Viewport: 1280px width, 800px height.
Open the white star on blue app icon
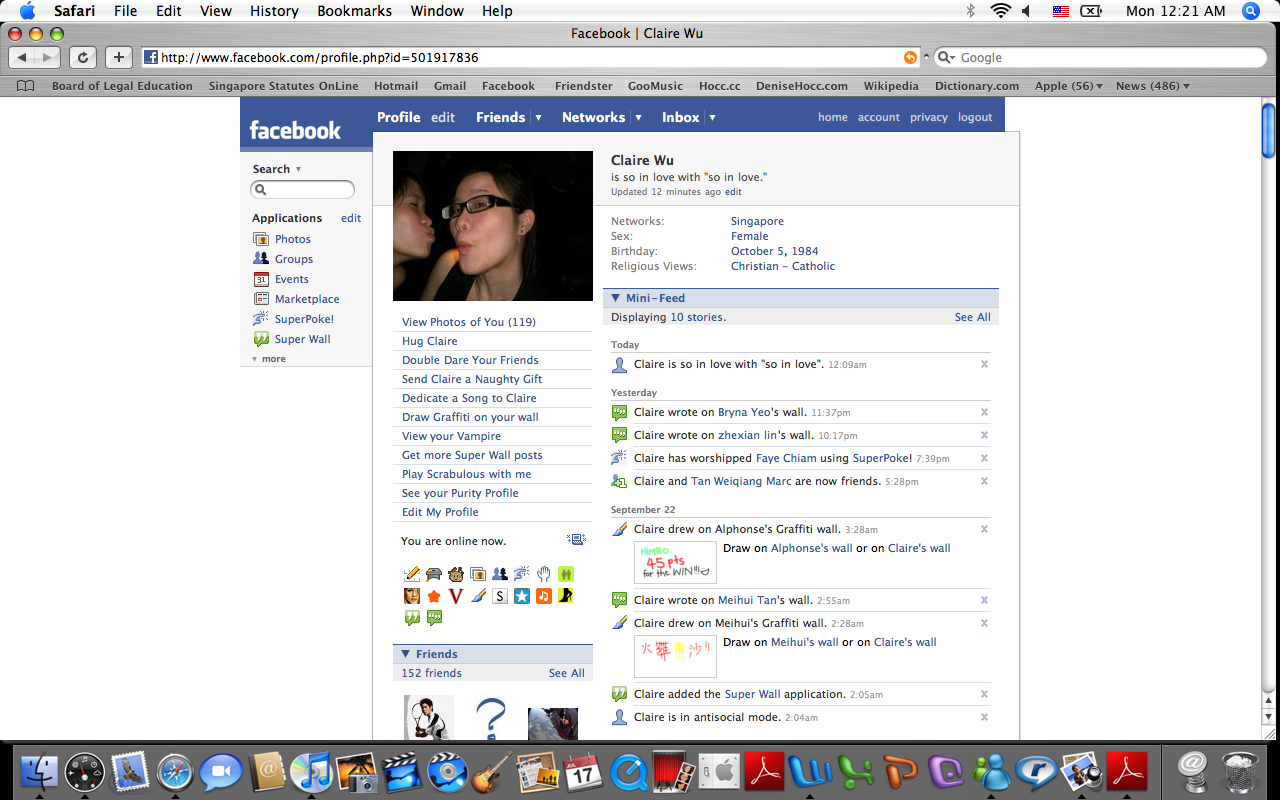click(x=522, y=596)
